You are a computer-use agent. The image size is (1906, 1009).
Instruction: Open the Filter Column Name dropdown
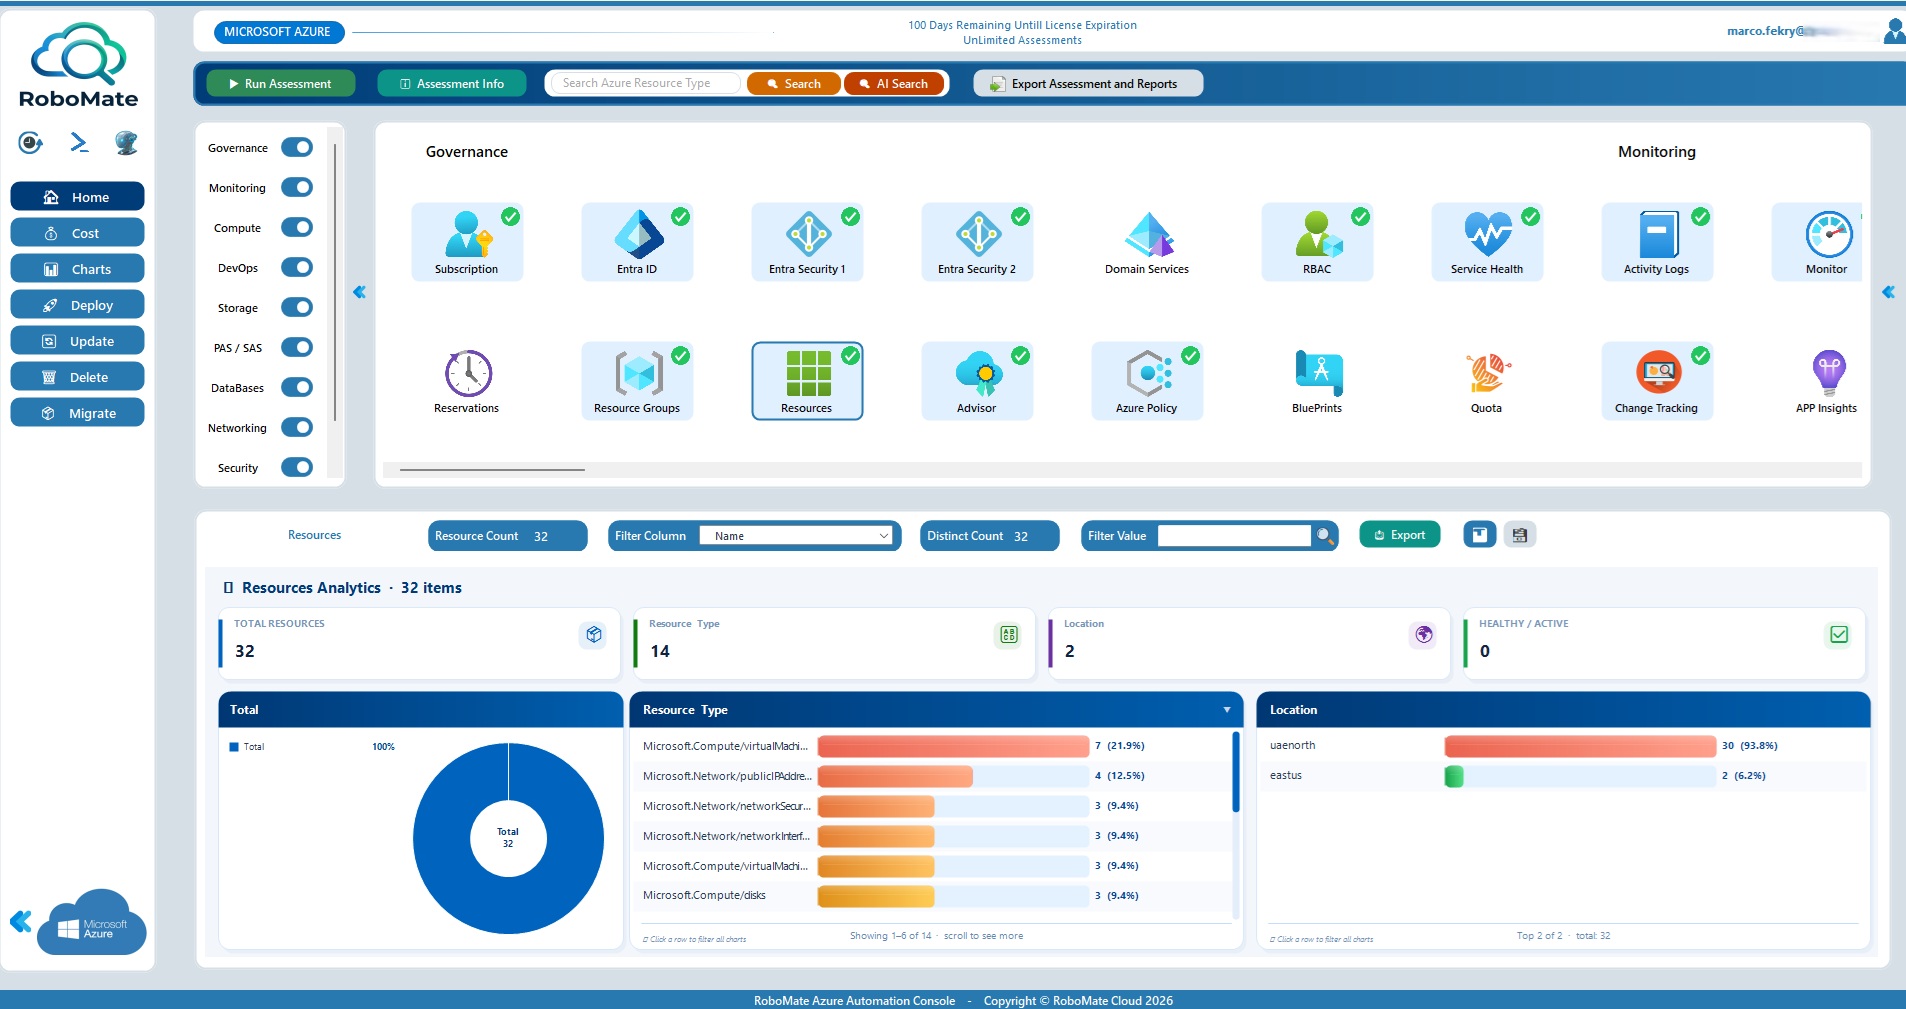point(796,536)
